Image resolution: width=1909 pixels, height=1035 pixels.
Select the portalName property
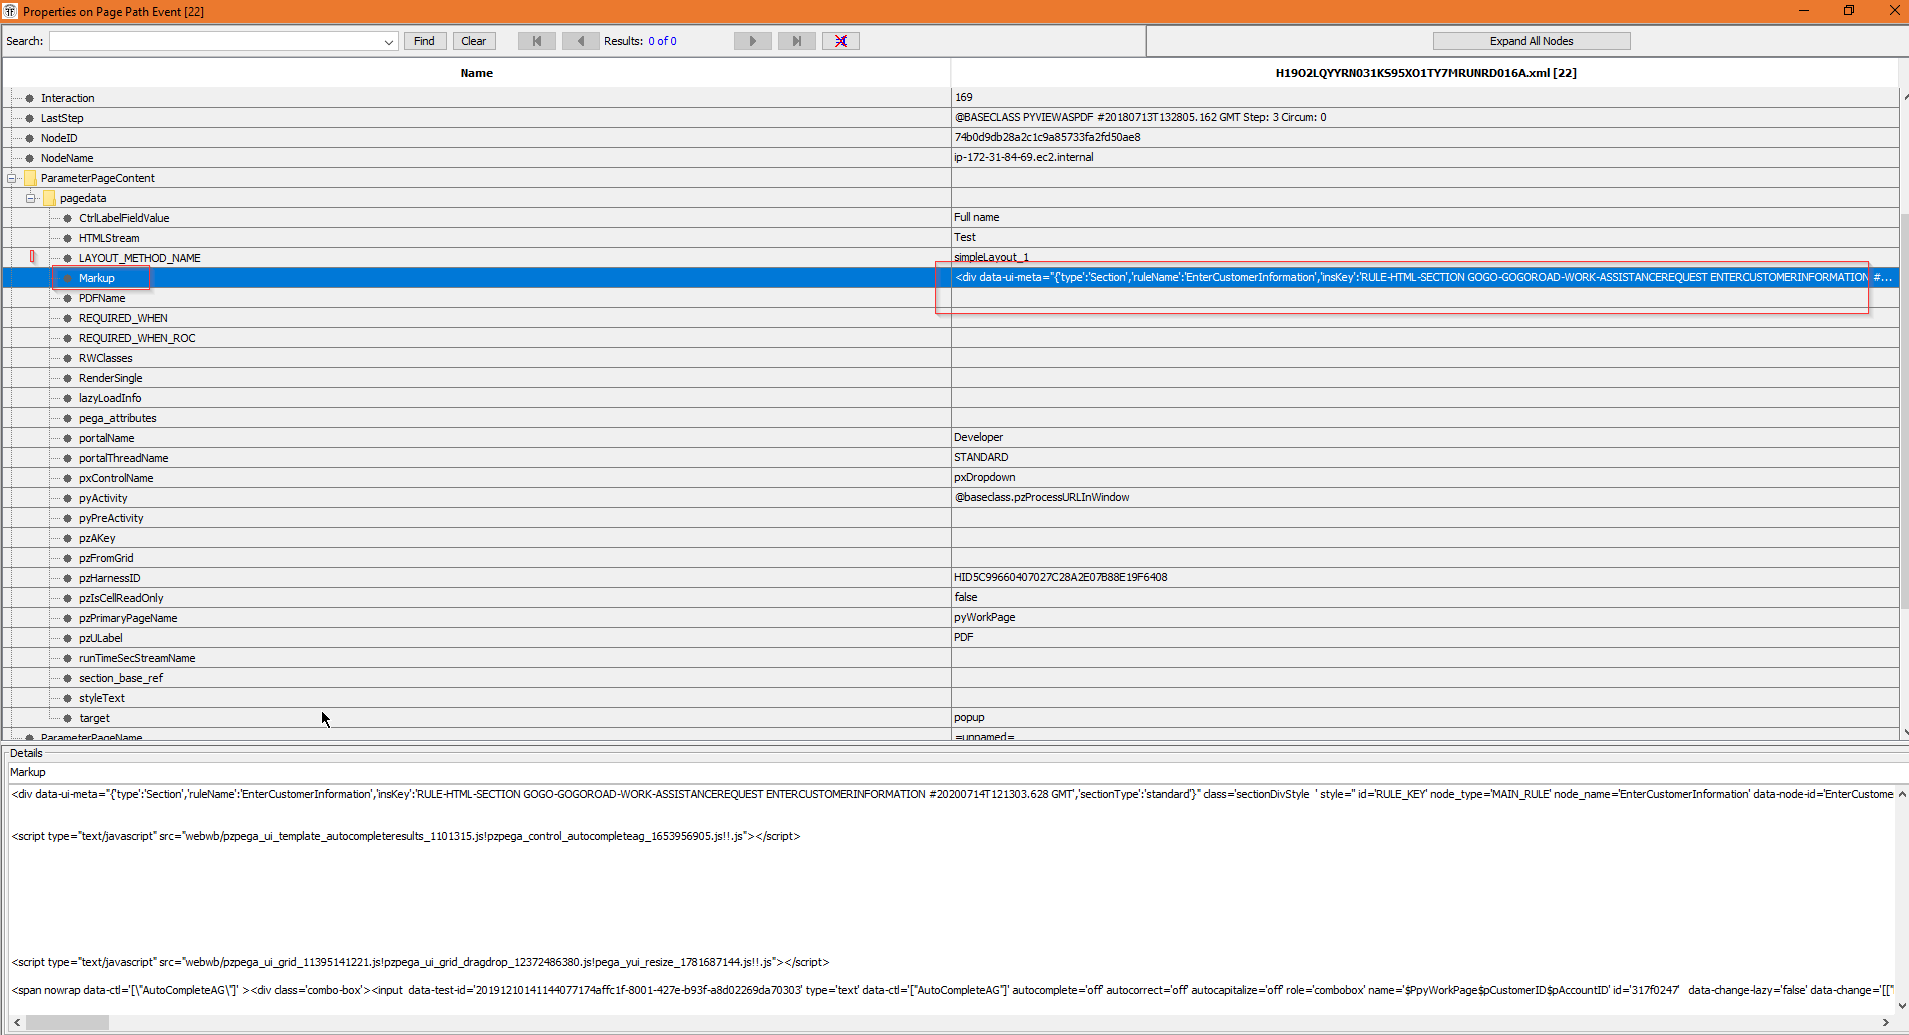pos(106,438)
